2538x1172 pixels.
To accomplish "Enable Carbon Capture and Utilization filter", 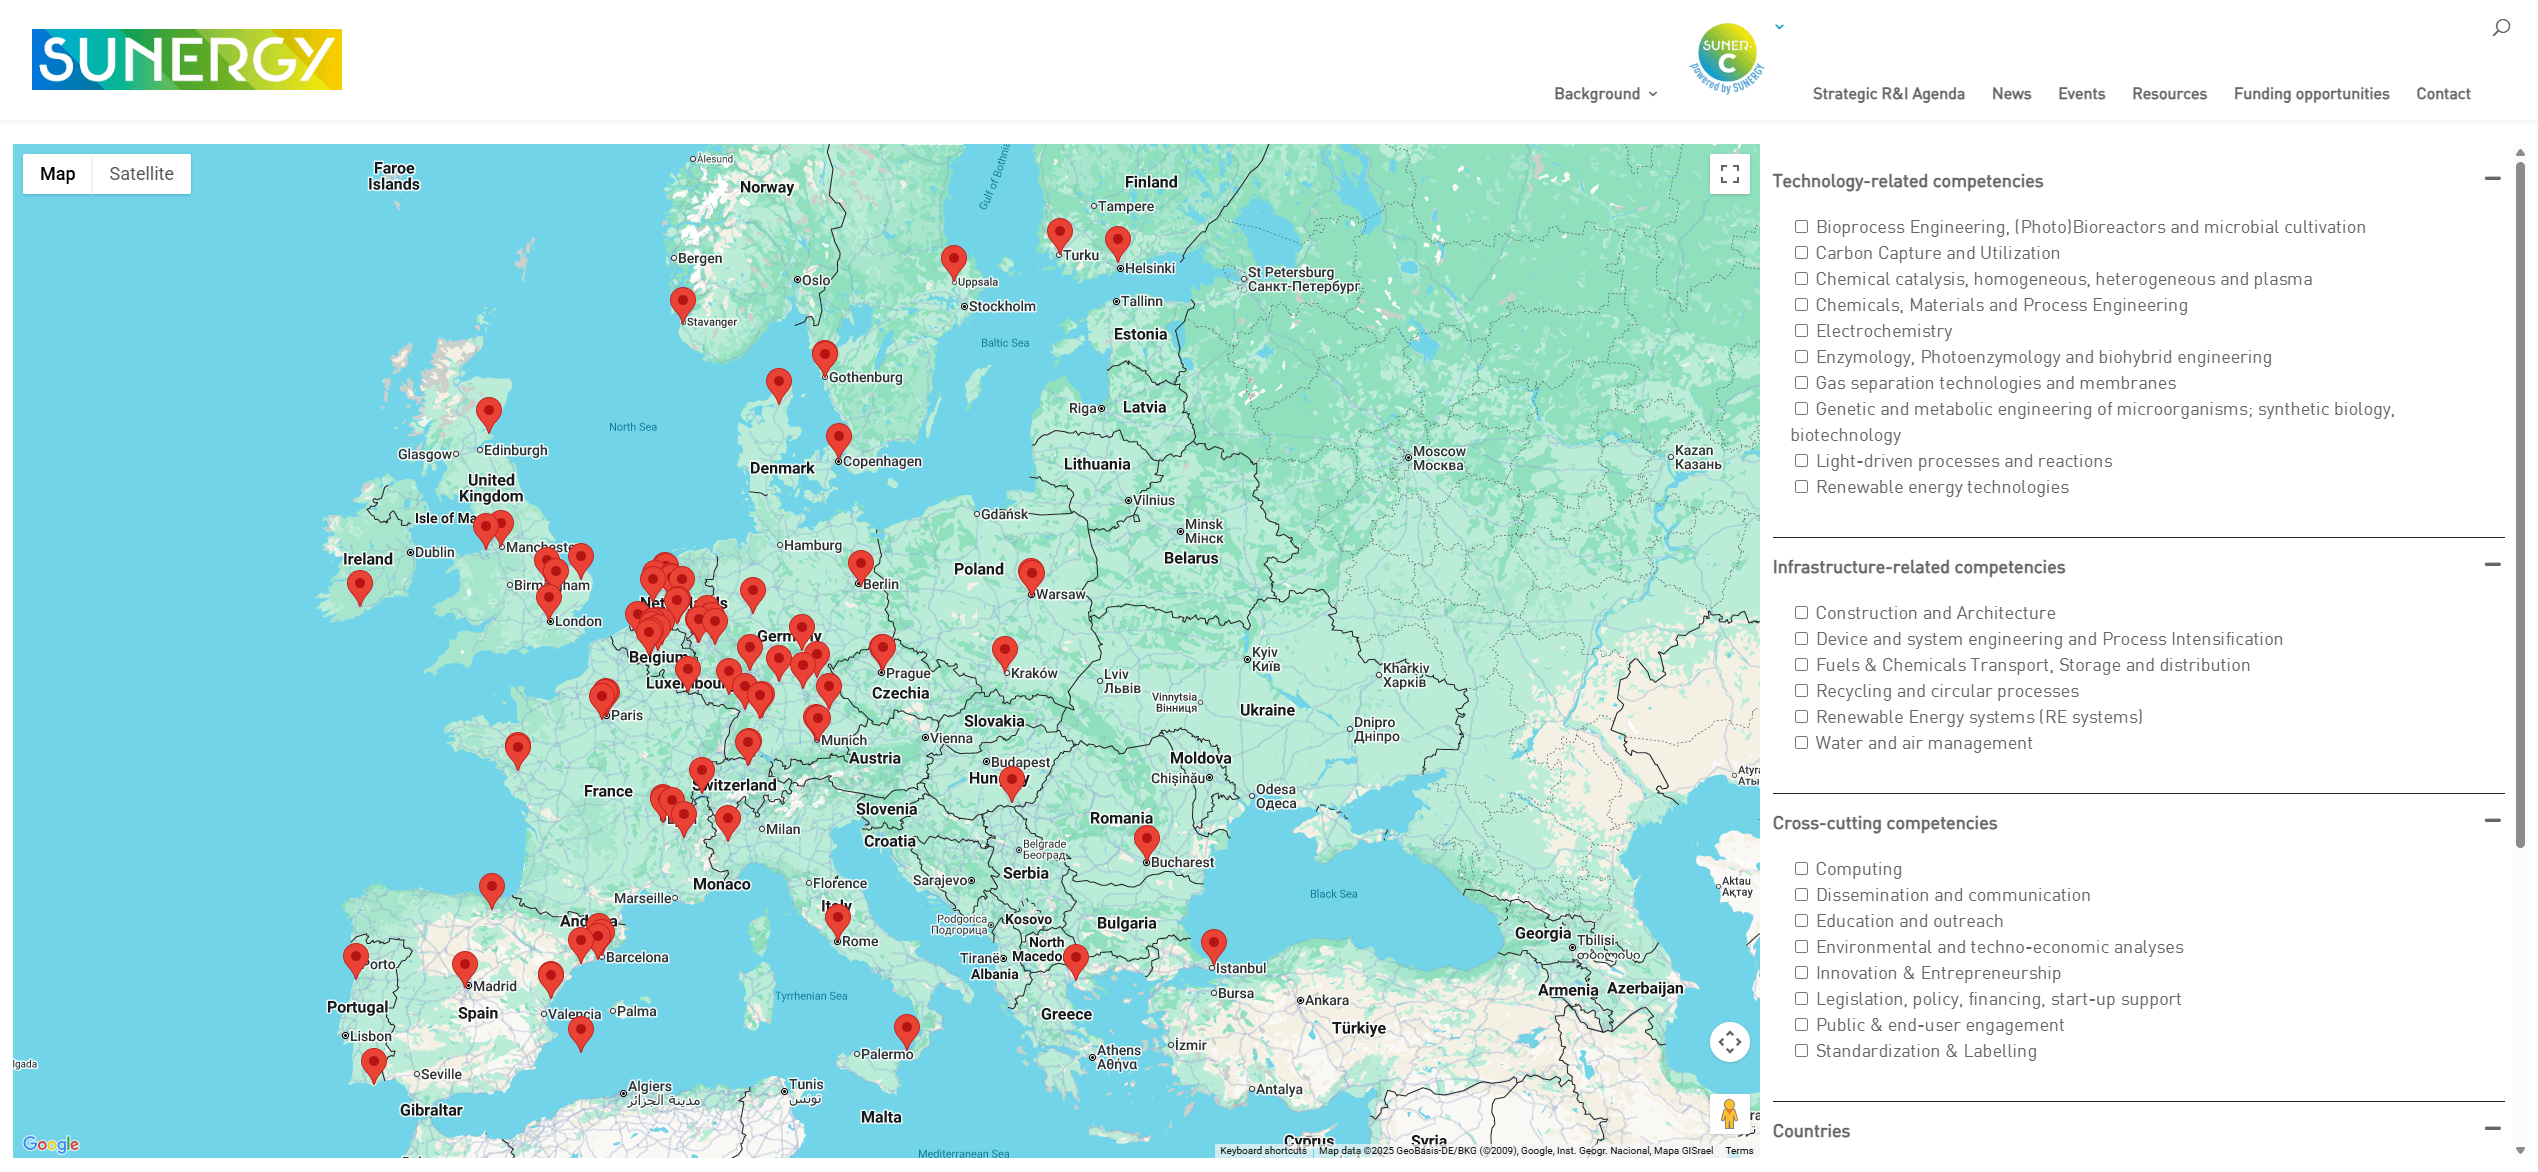I will click(x=1801, y=253).
